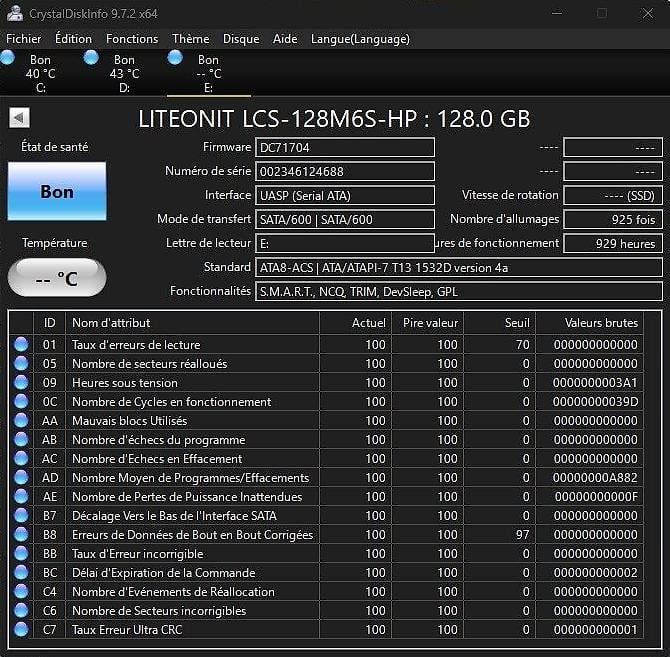Screen dimensions: 670x657
Task: Click the row Nombre de secteurs réalloués
Action: coord(327,364)
